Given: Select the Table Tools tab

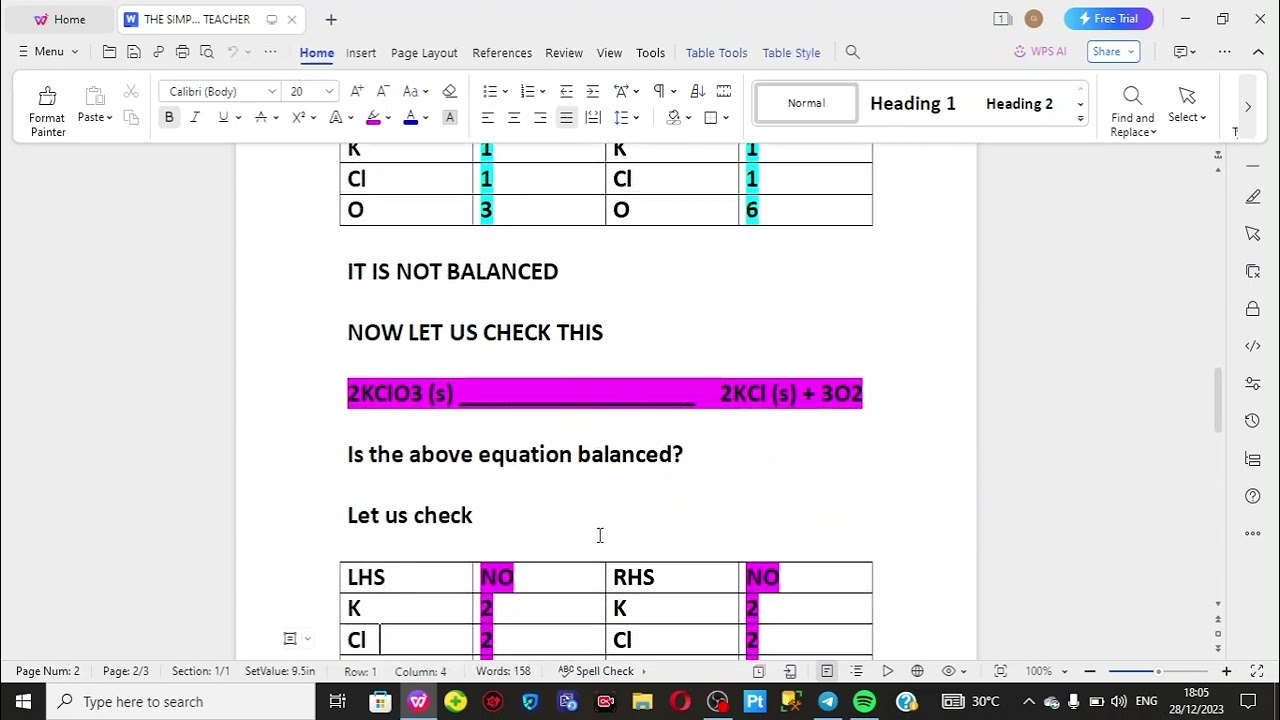Looking at the screenshot, I should point(716,52).
